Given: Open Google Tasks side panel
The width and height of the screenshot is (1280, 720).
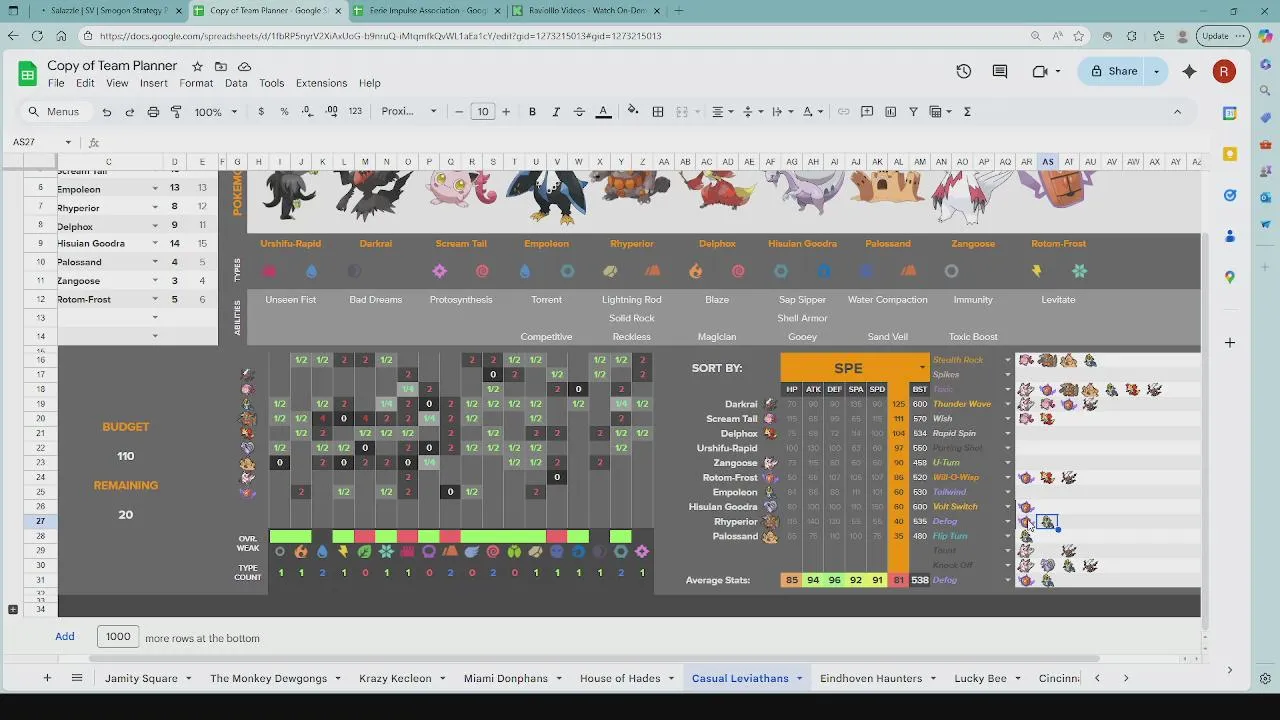Looking at the screenshot, I should click(1230, 195).
